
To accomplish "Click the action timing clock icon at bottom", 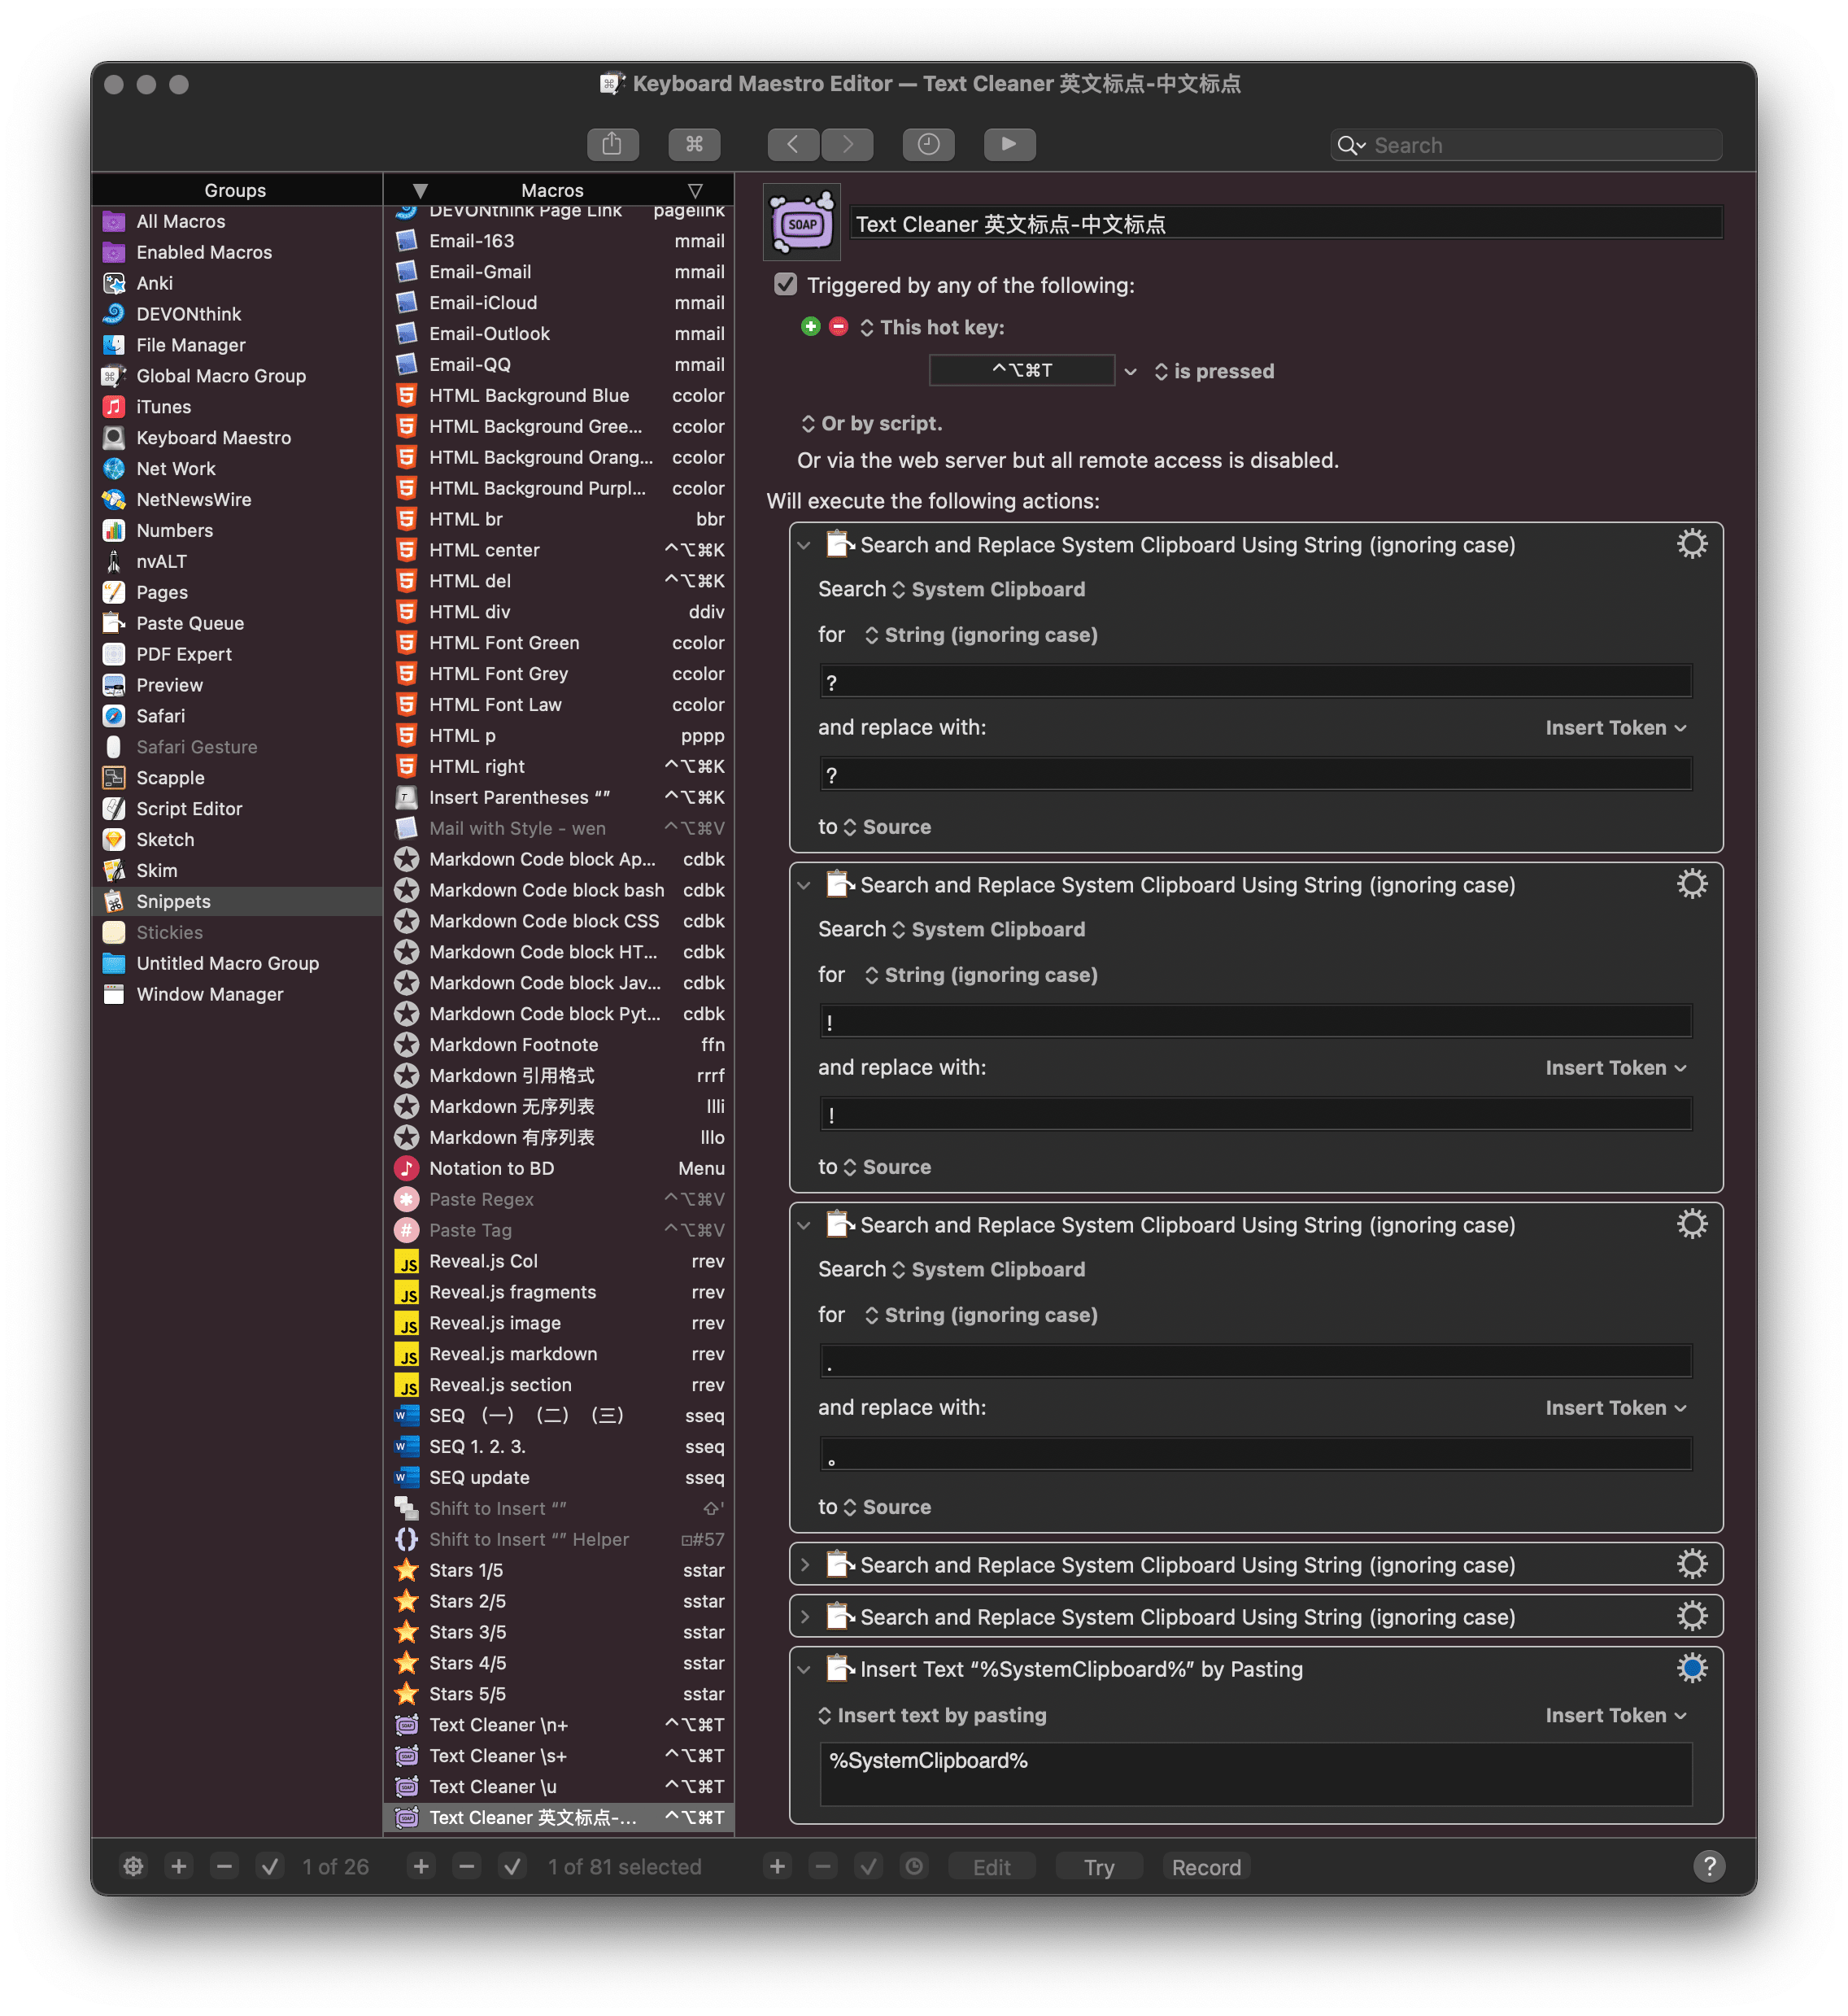I will pyautogui.click(x=914, y=1867).
